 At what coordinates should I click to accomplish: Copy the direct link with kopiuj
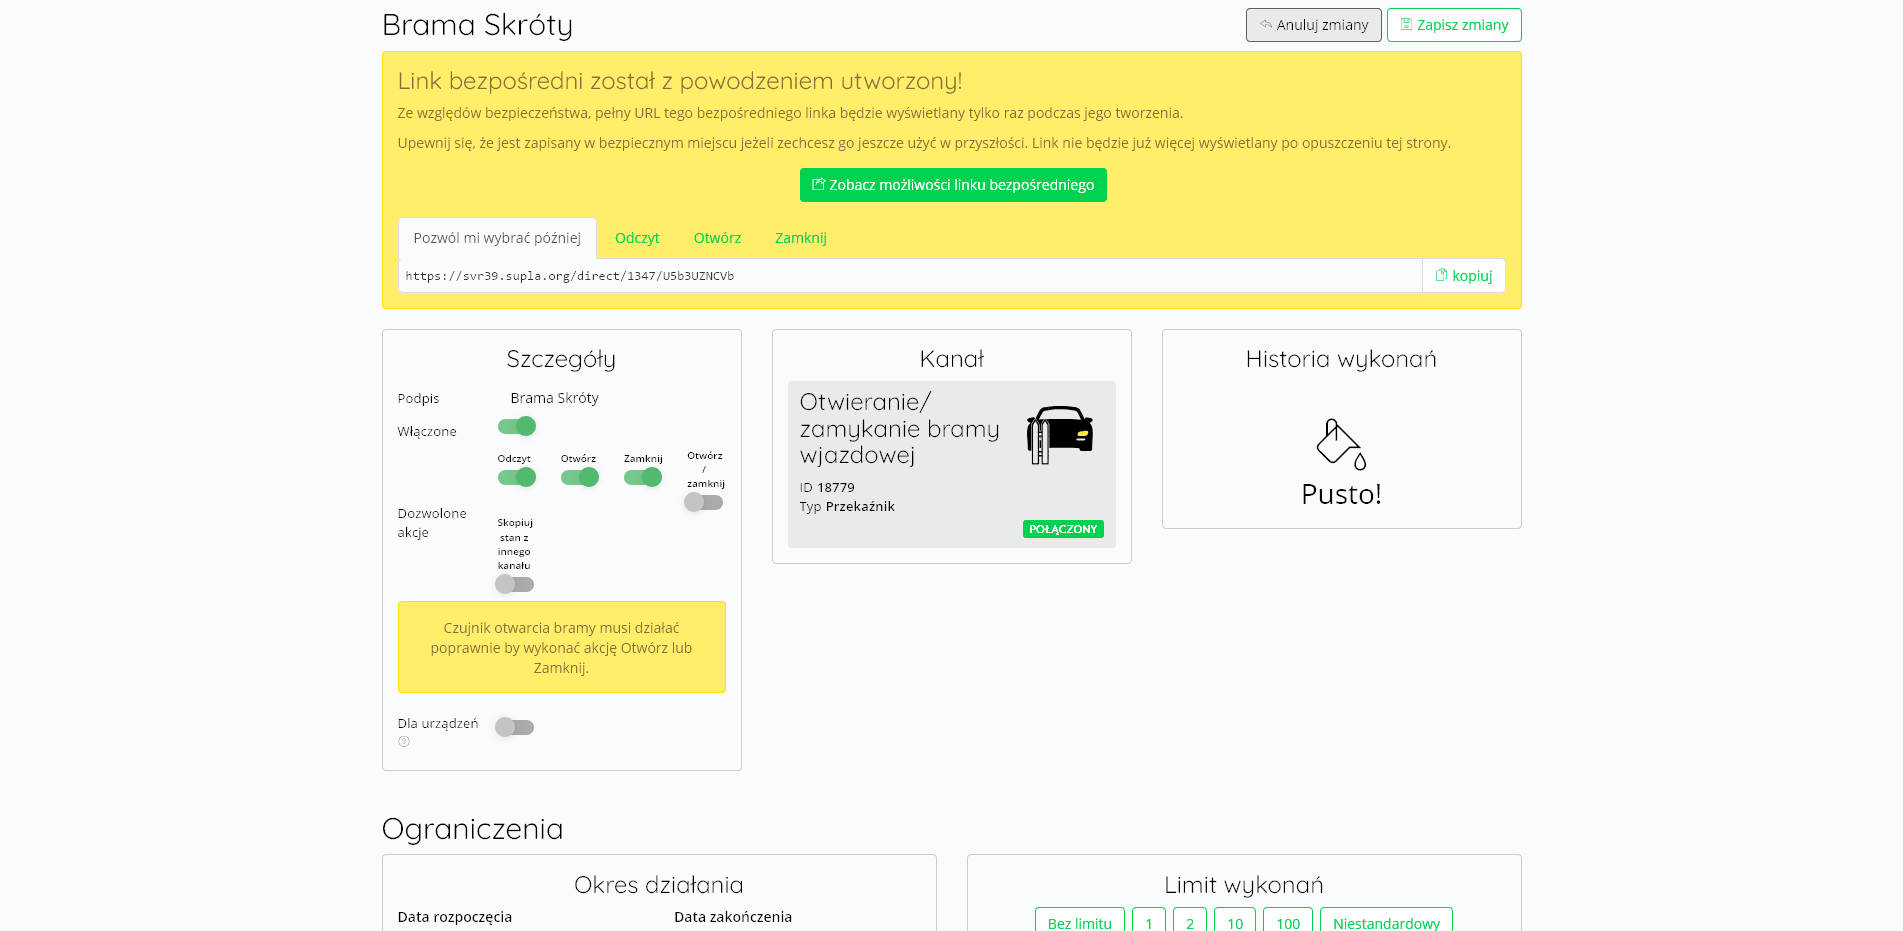(1464, 276)
